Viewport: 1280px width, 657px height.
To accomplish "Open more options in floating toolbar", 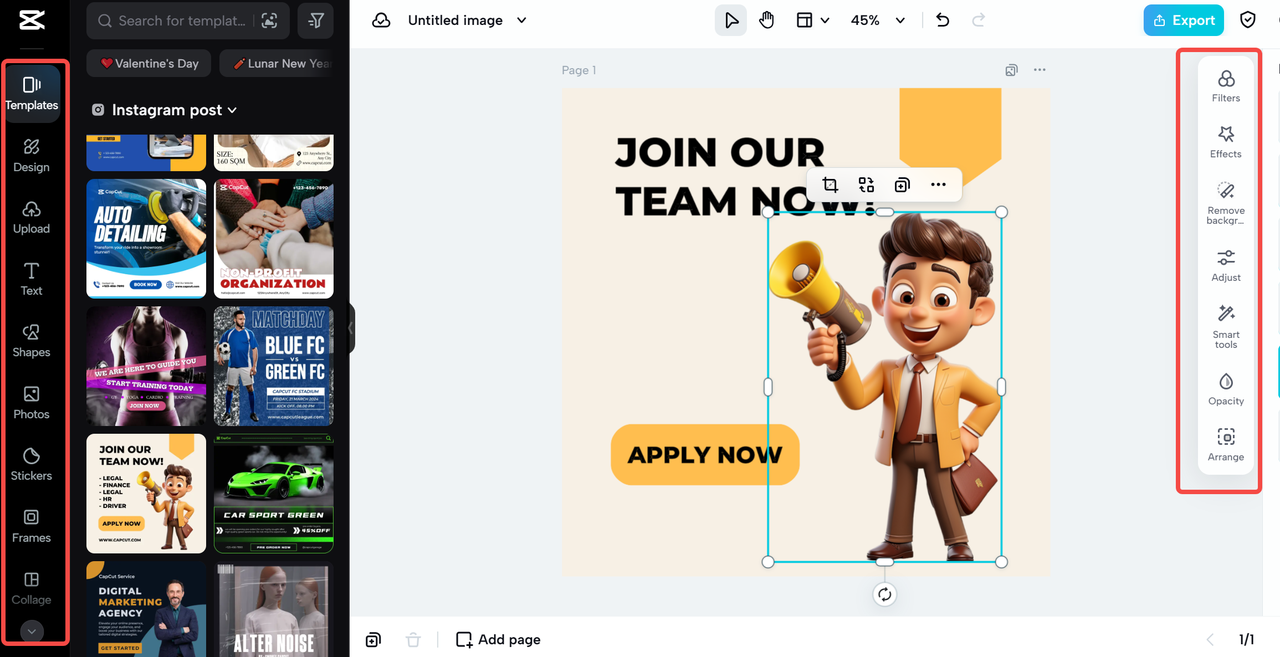I will click(938, 184).
